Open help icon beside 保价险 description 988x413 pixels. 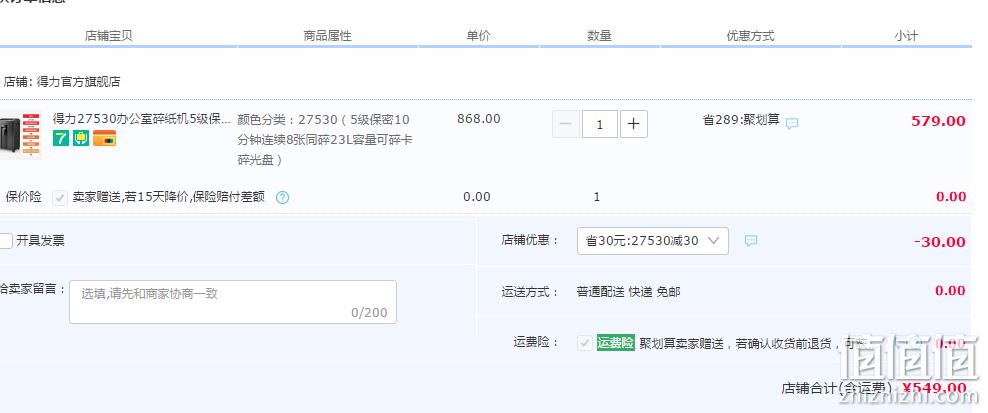pyautogui.click(x=283, y=198)
